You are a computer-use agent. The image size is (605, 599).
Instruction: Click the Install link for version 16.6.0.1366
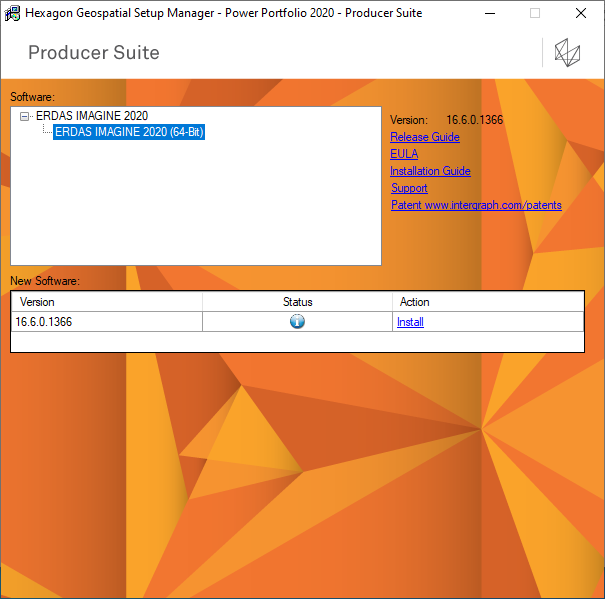[410, 322]
